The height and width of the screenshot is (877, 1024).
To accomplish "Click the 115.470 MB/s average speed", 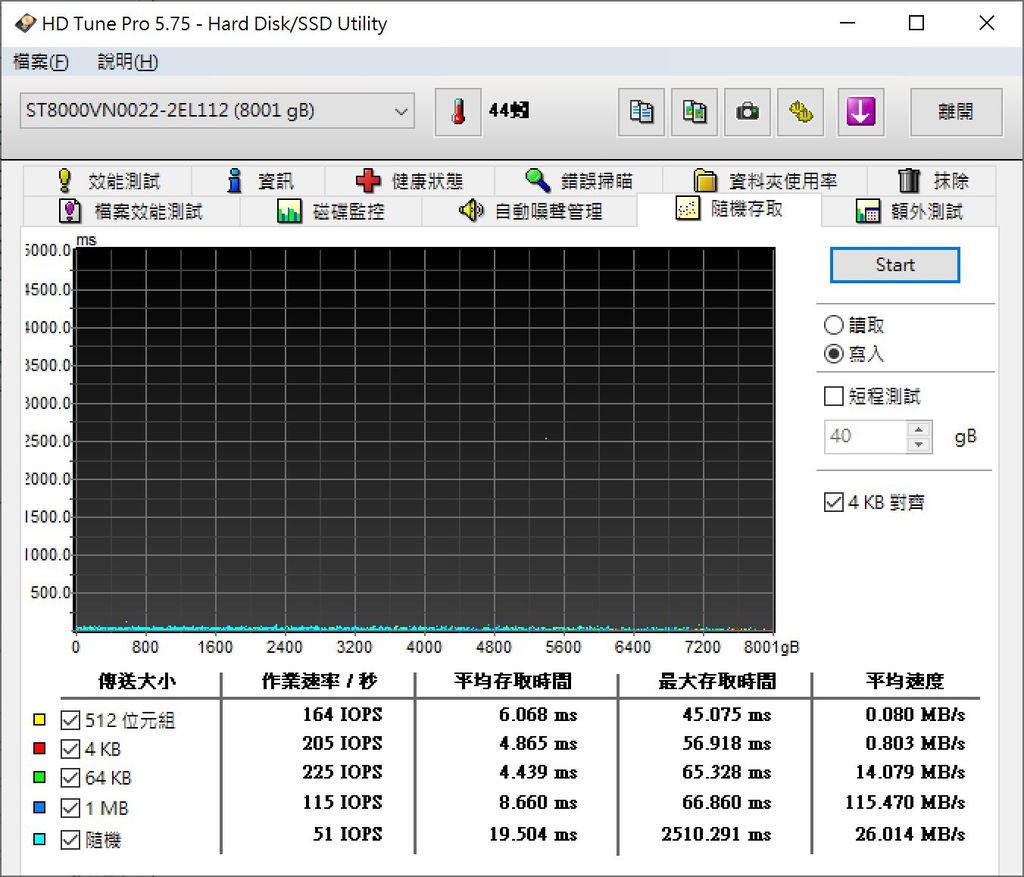I will click(905, 802).
